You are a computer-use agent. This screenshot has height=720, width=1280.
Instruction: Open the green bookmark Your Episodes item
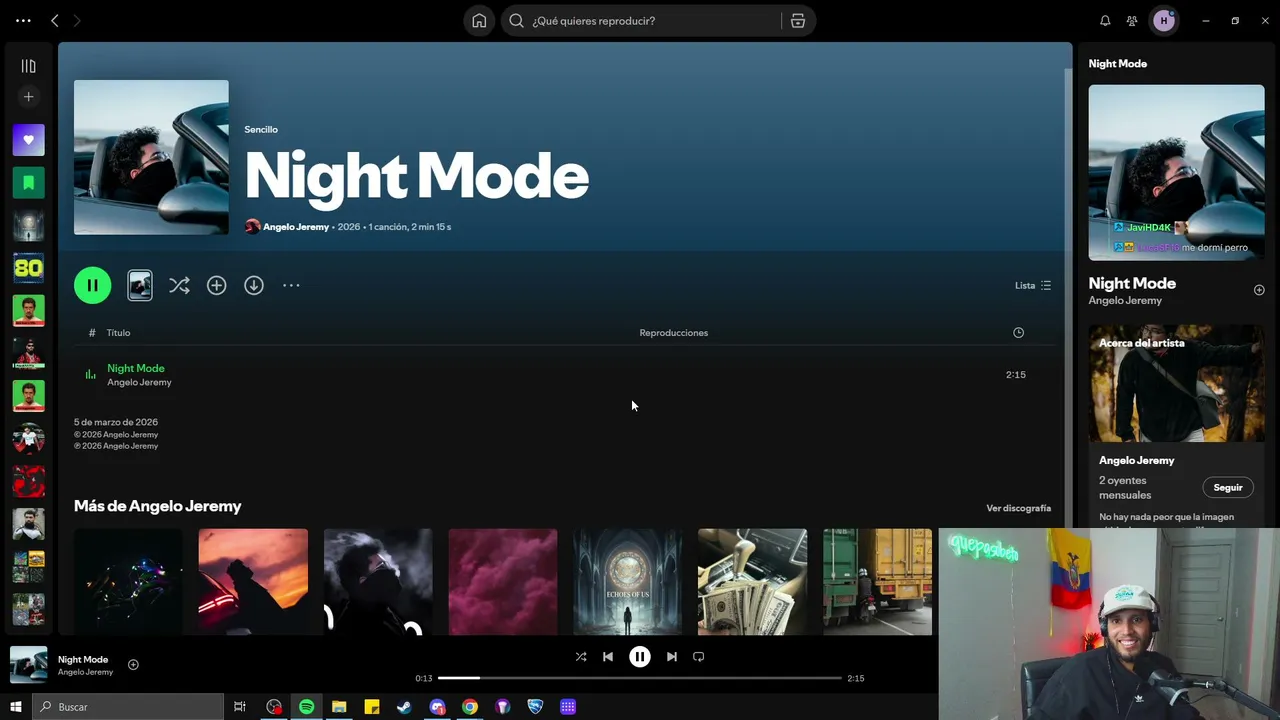coord(28,183)
